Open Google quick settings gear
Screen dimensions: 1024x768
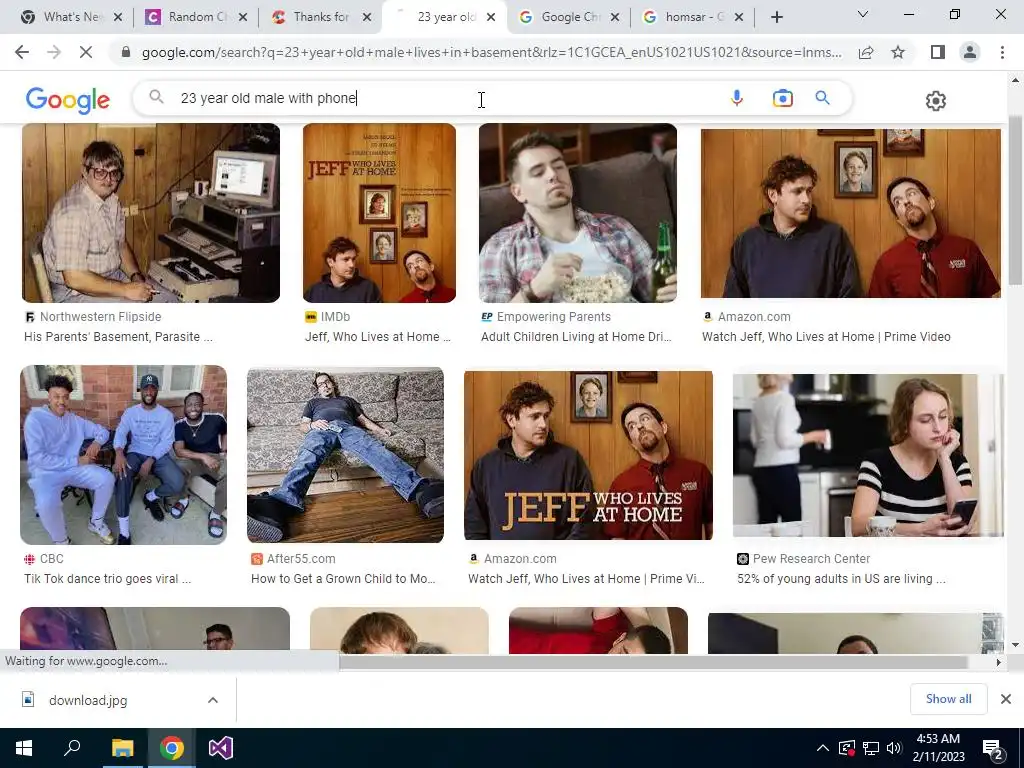pyautogui.click(x=935, y=101)
